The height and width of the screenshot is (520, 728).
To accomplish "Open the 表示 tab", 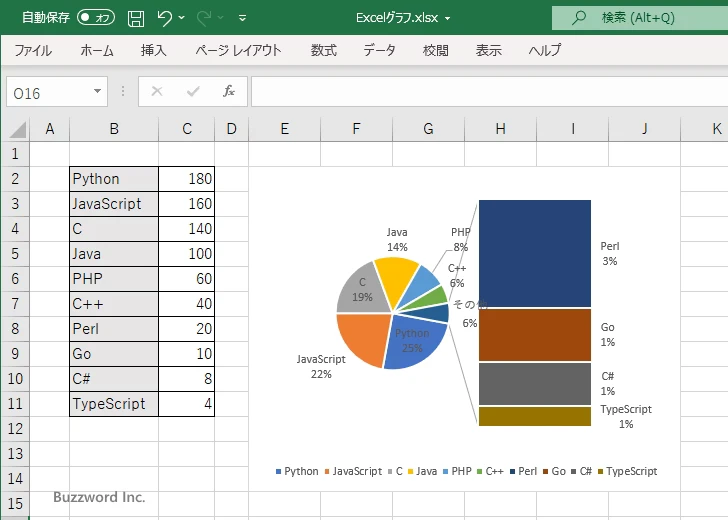I will (488, 50).
